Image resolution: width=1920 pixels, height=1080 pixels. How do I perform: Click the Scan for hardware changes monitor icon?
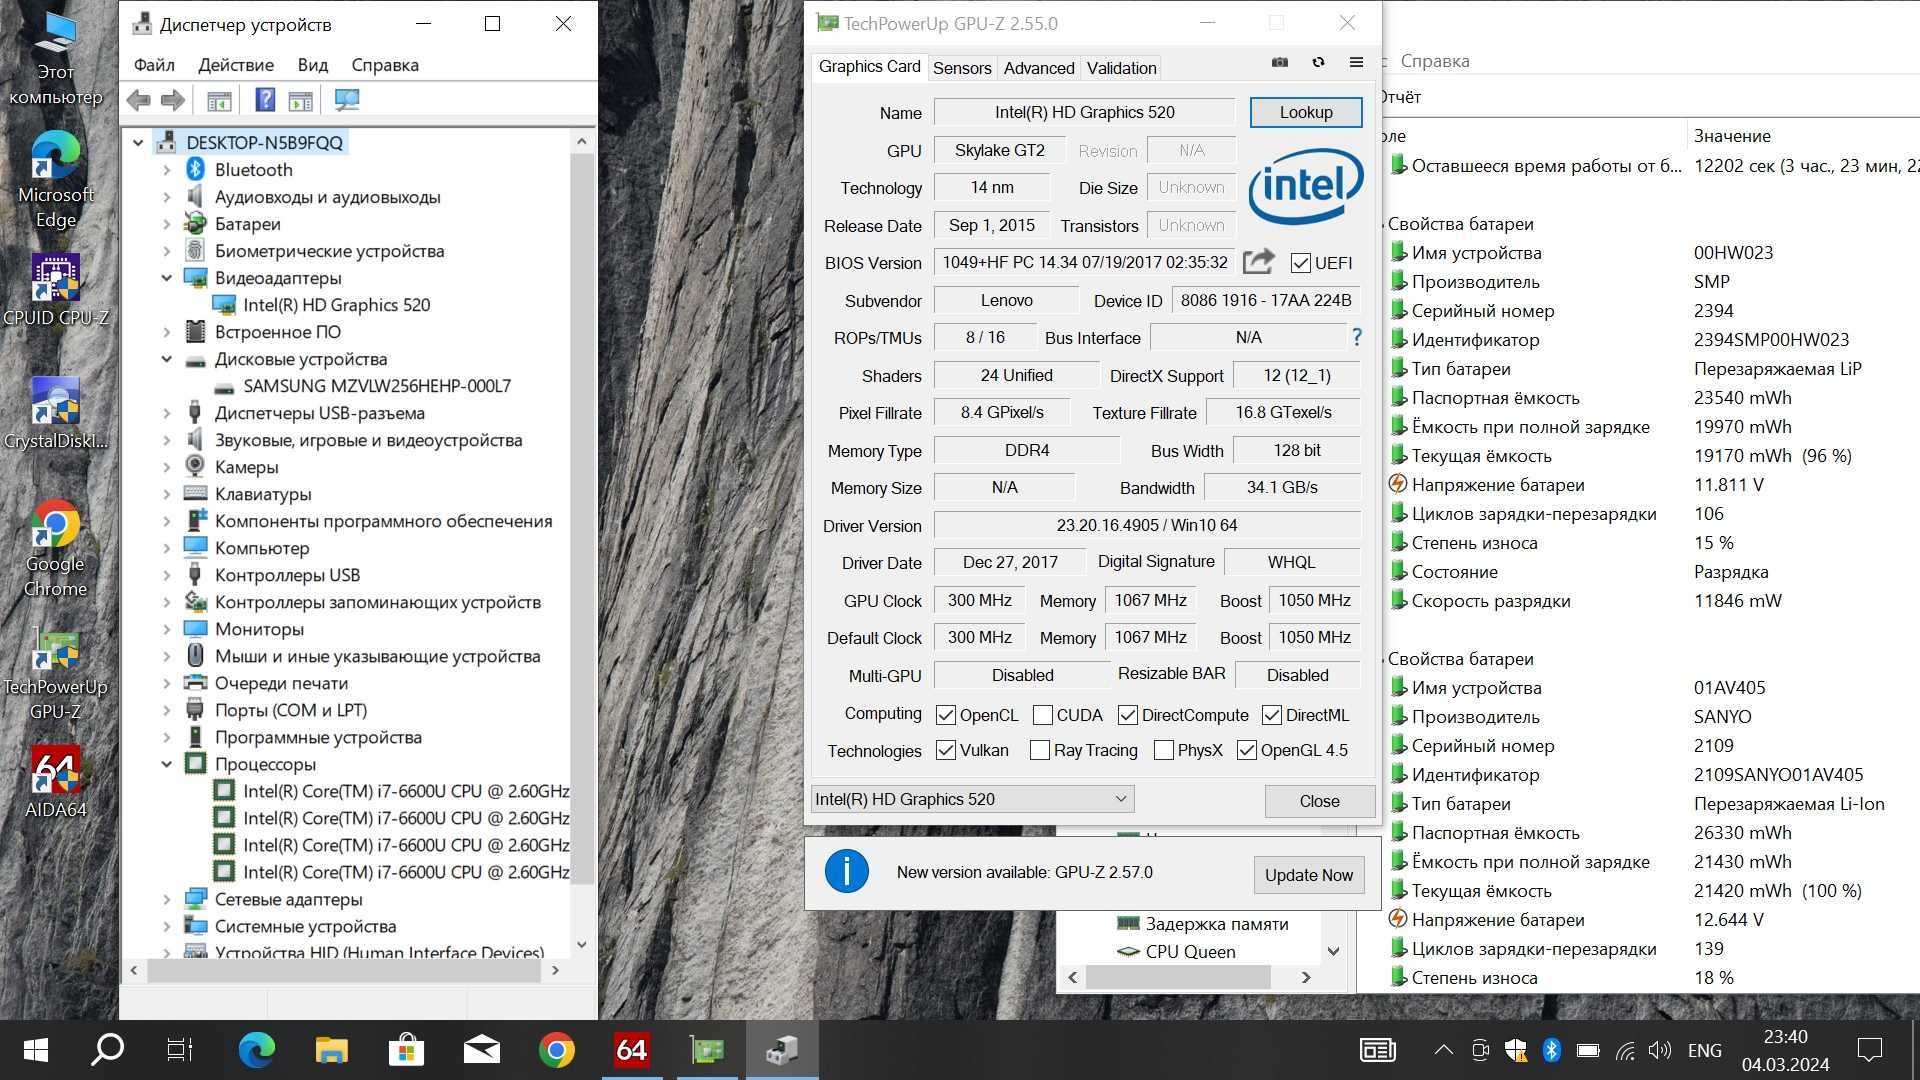[347, 100]
